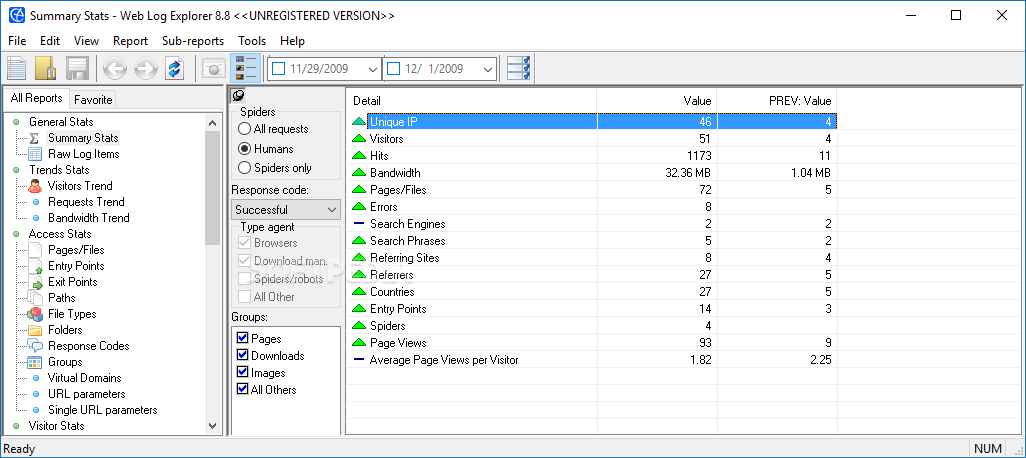Click the Folders yellow folder icon
Image resolution: width=1026 pixels, height=458 pixels.
[35, 330]
